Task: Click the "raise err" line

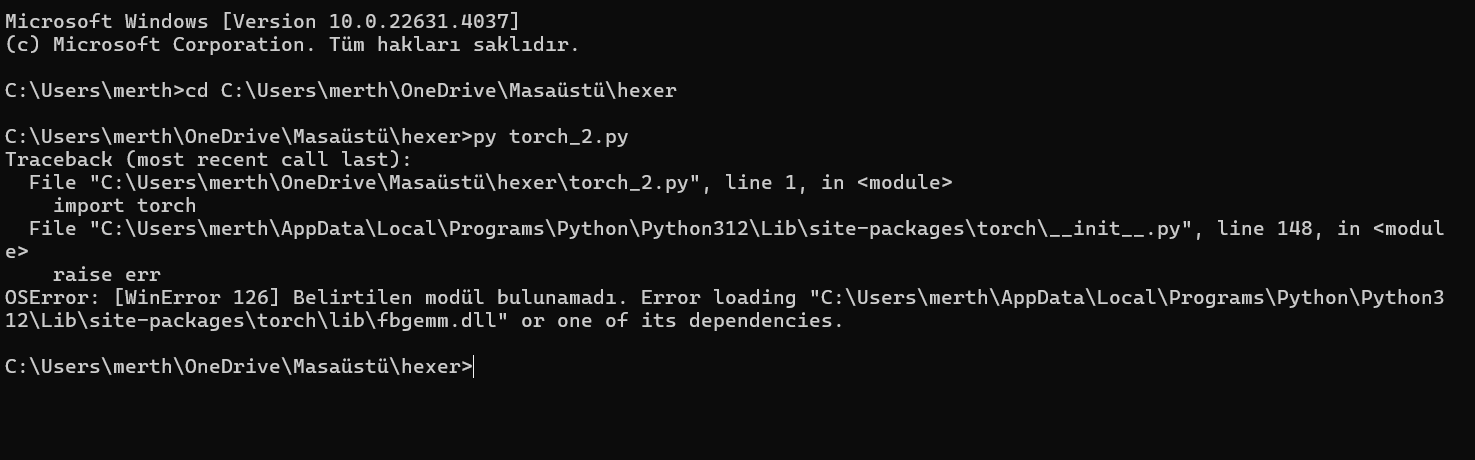Action: point(106,275)
